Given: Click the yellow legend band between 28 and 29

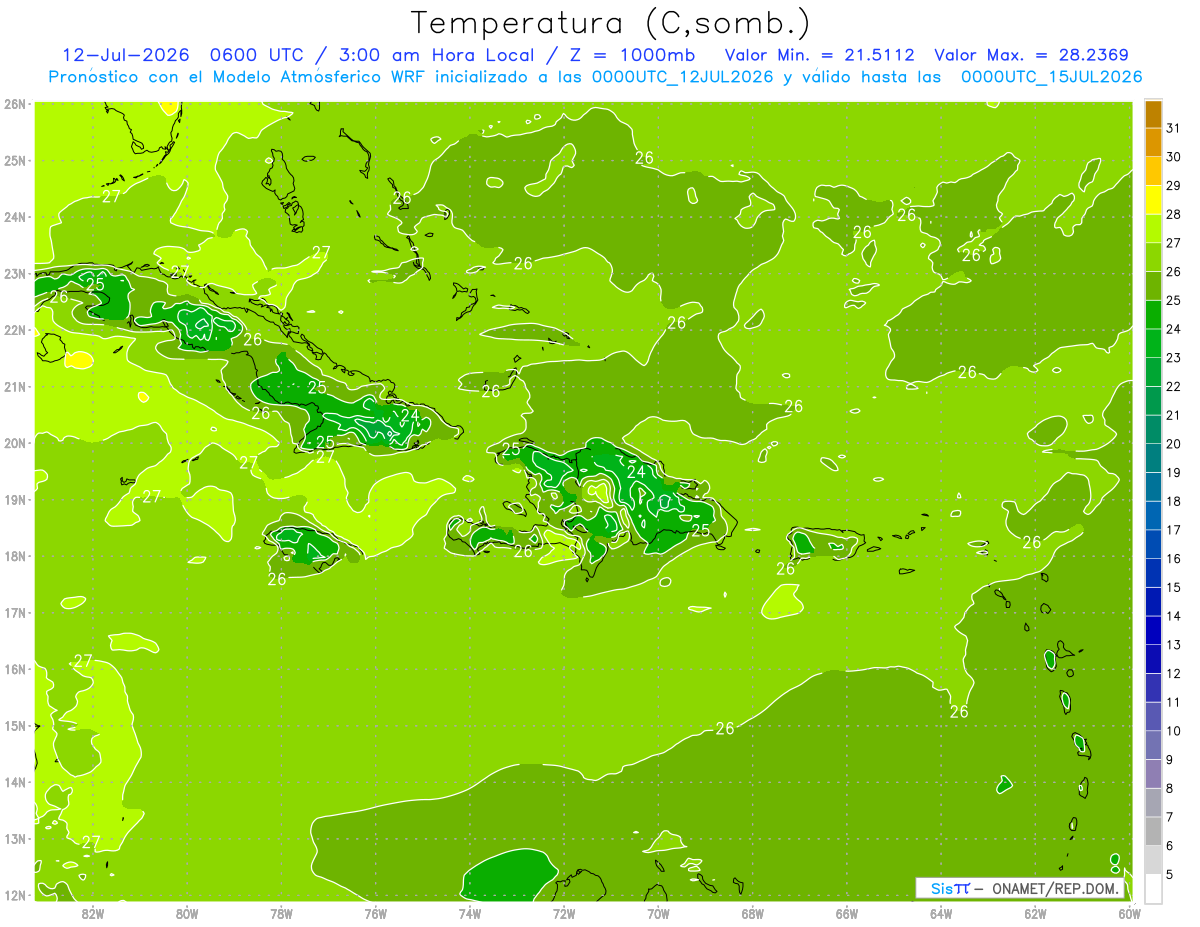Looking at the screenshot, I should [1153, 201].
